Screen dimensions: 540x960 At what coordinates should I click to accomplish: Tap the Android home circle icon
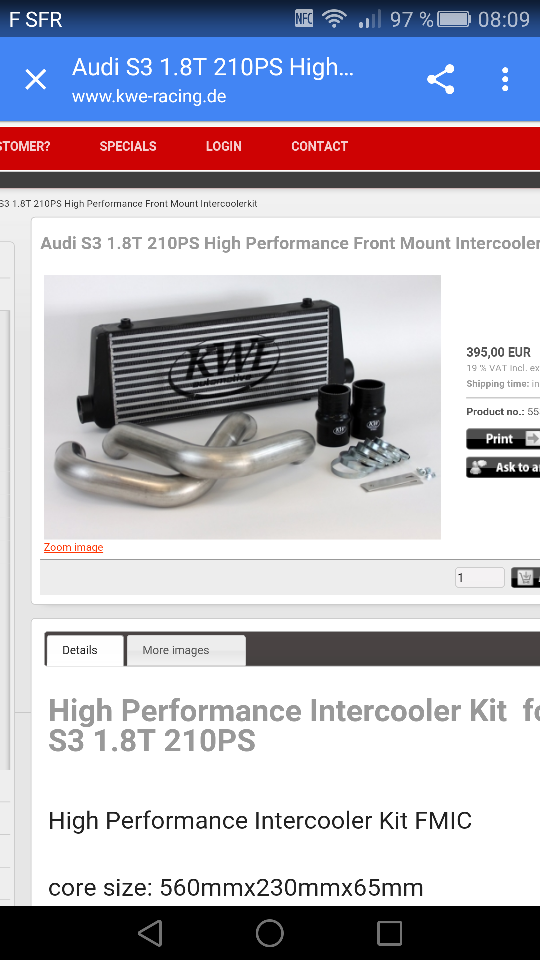tap(270, 933)
